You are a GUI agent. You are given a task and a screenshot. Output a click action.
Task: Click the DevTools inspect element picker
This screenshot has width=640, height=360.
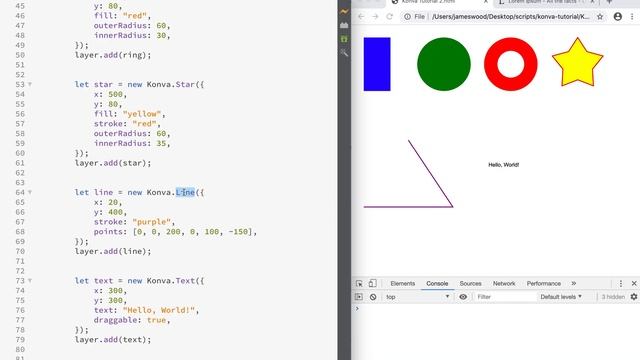359,283
